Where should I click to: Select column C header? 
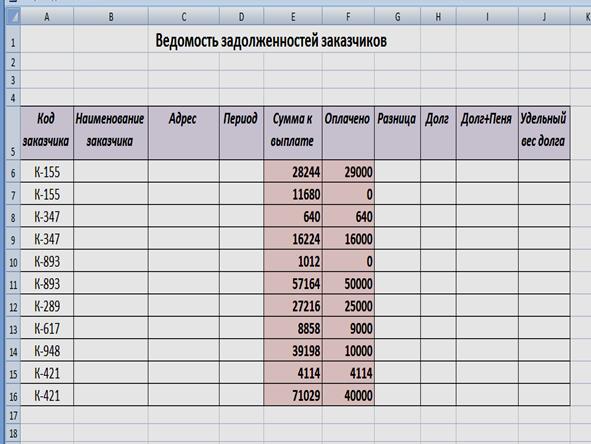pyautogui.click(x=184, y=17)
